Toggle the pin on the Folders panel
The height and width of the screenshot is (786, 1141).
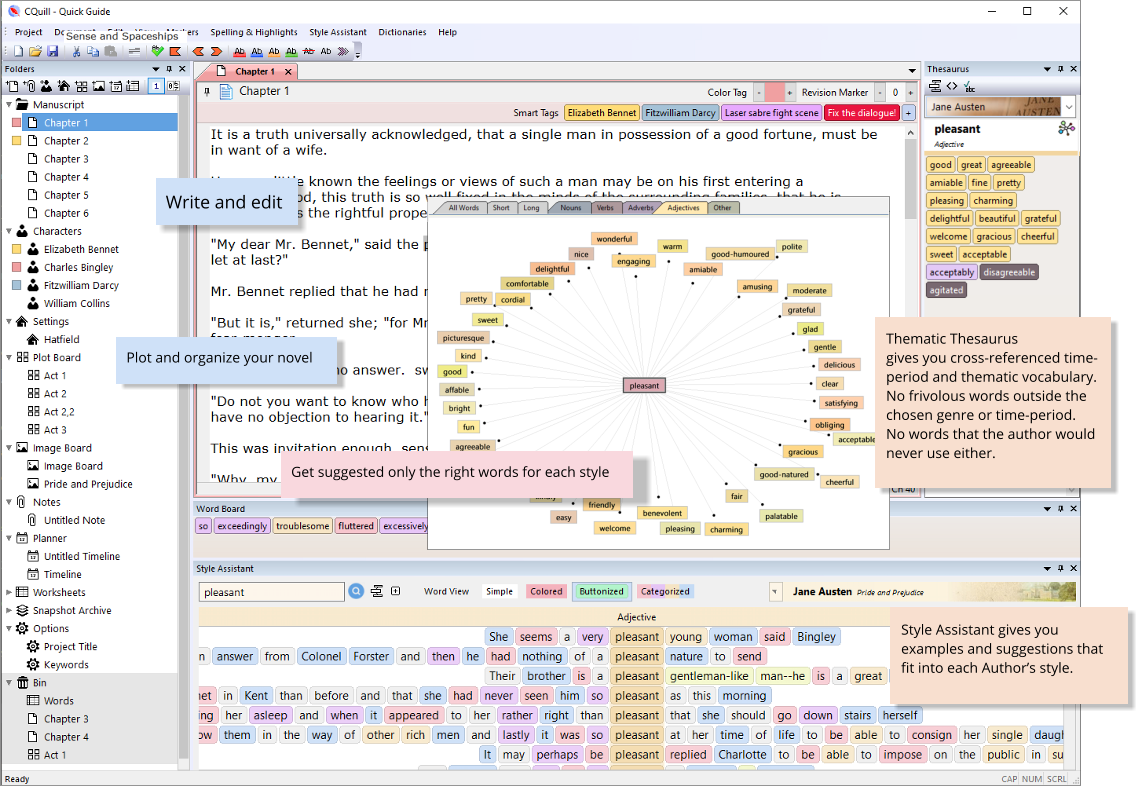click(169, 69)
